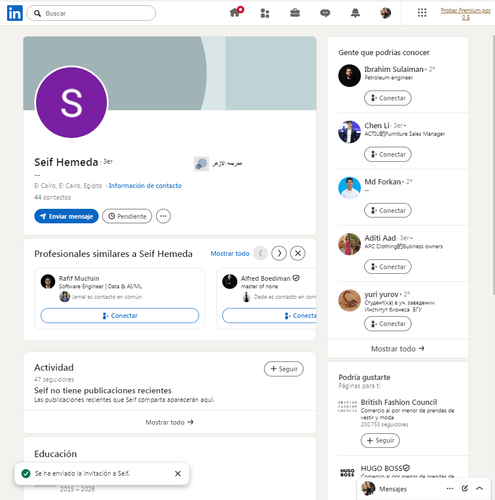495x500 pixels.
Task: Click the Seif Hemeda profile name
Action: (66, 162)
